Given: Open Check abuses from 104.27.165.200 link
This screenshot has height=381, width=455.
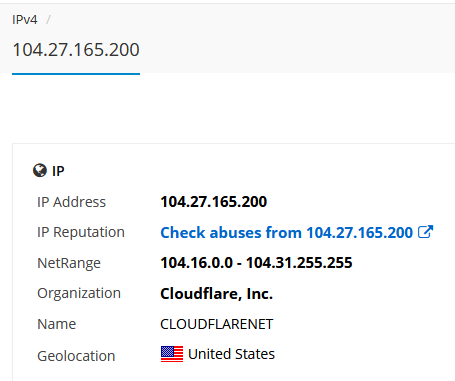Looking at the screenshot, I should 287,232.
